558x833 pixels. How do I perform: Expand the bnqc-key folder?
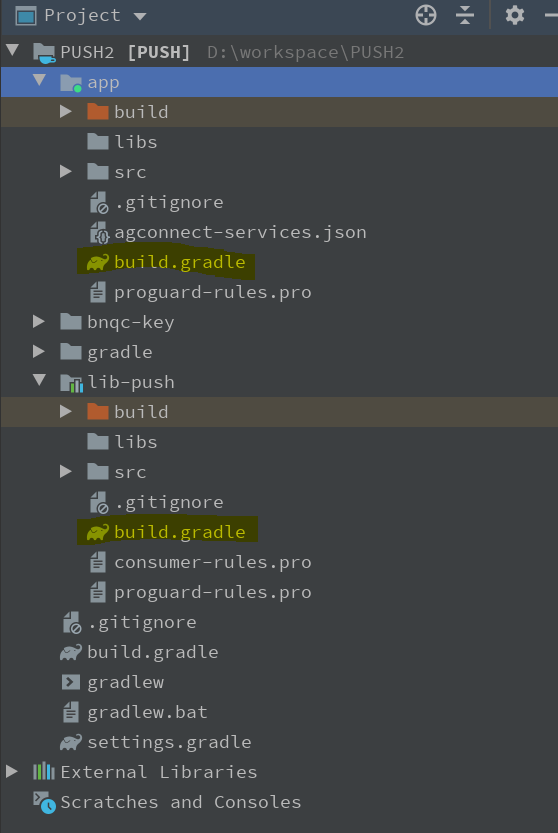(39, 321)
